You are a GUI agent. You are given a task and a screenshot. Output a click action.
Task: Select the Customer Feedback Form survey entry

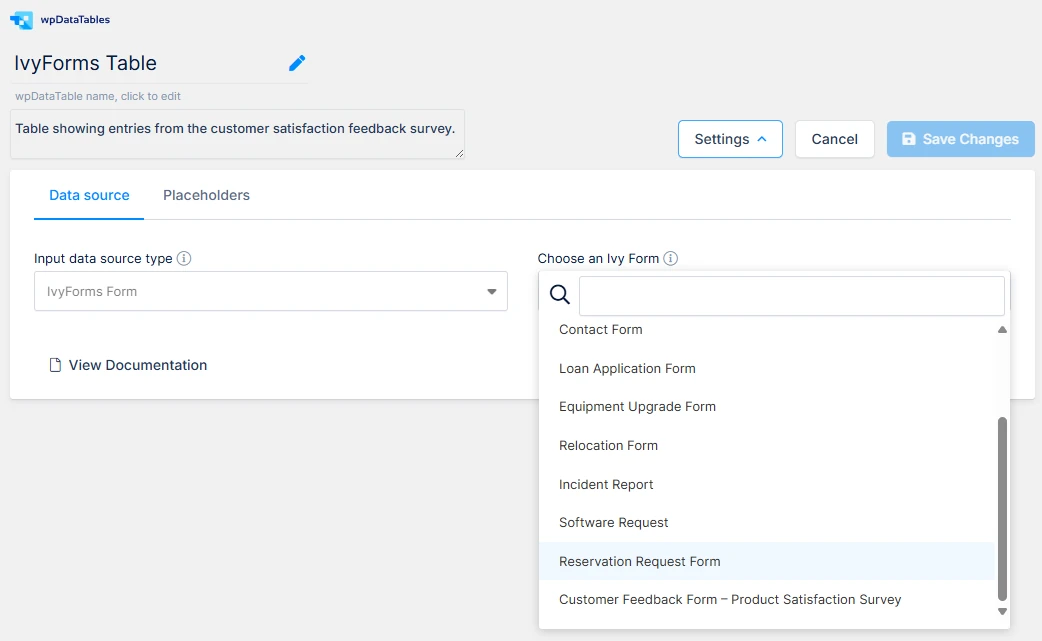click(x=729, y=599)
